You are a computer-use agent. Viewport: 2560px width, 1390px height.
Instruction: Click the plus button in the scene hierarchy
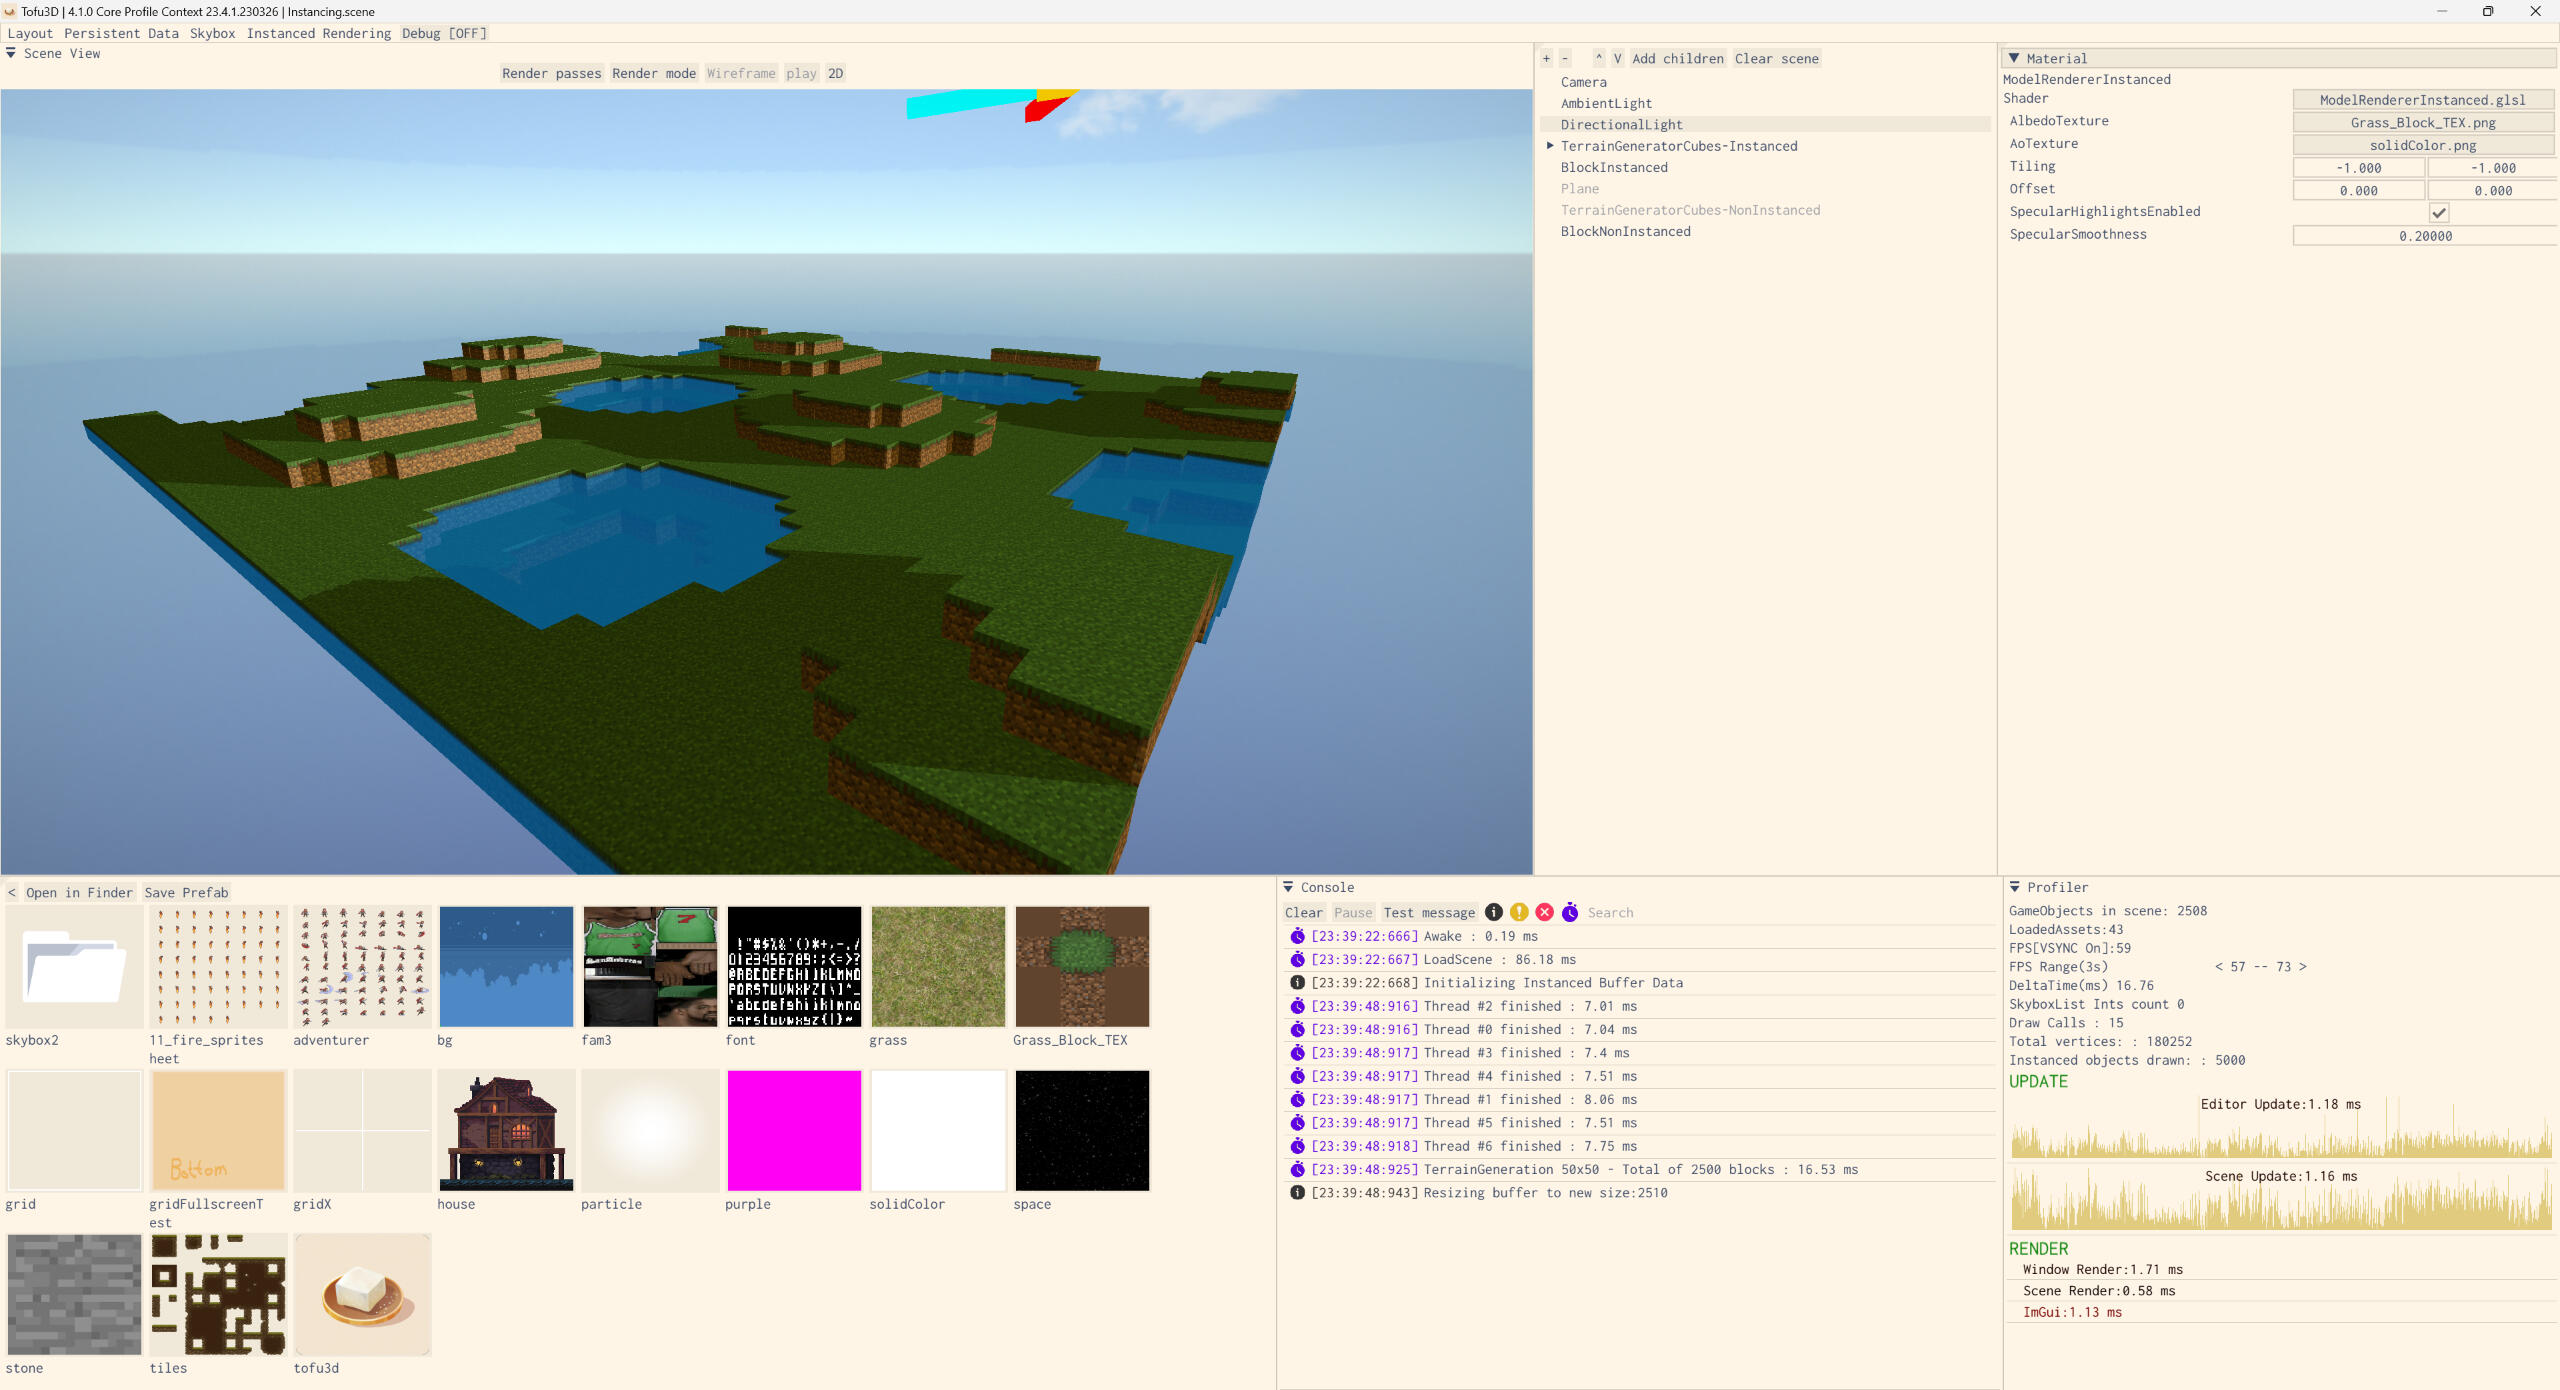pyautogui.click(x=1546, y=59)
